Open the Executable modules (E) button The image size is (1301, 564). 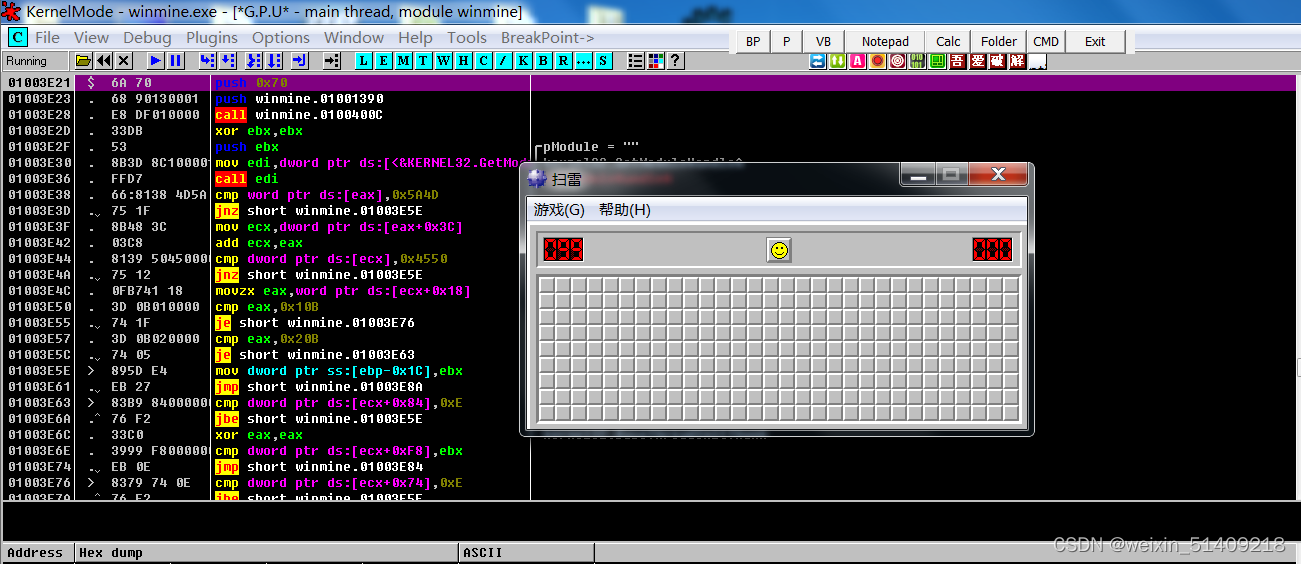383,61
